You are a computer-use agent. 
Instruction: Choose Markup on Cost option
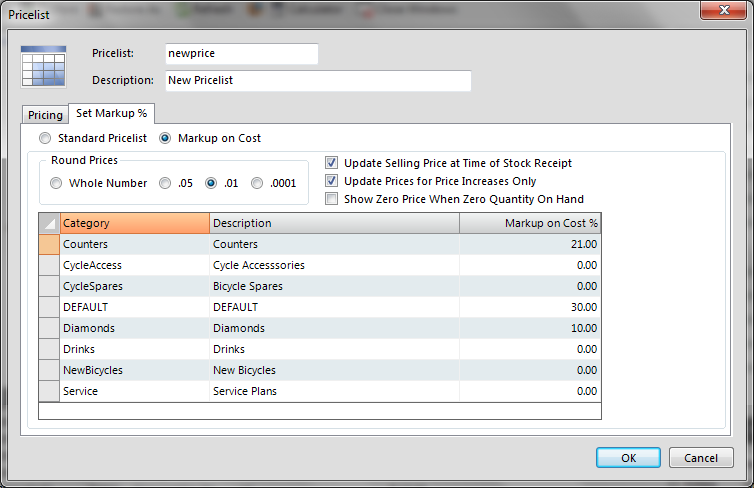pyautogui.click(x=167, y=138)
